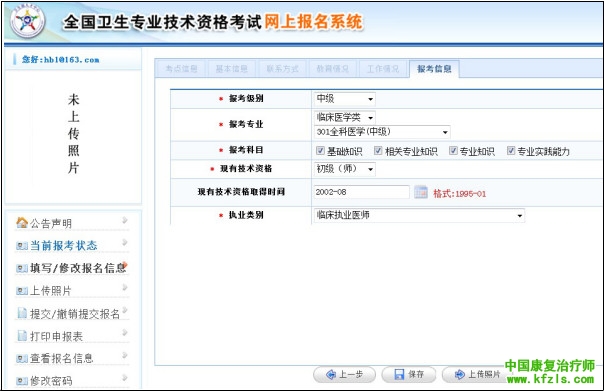Click the card icon beside 当前报考状态

22,246
